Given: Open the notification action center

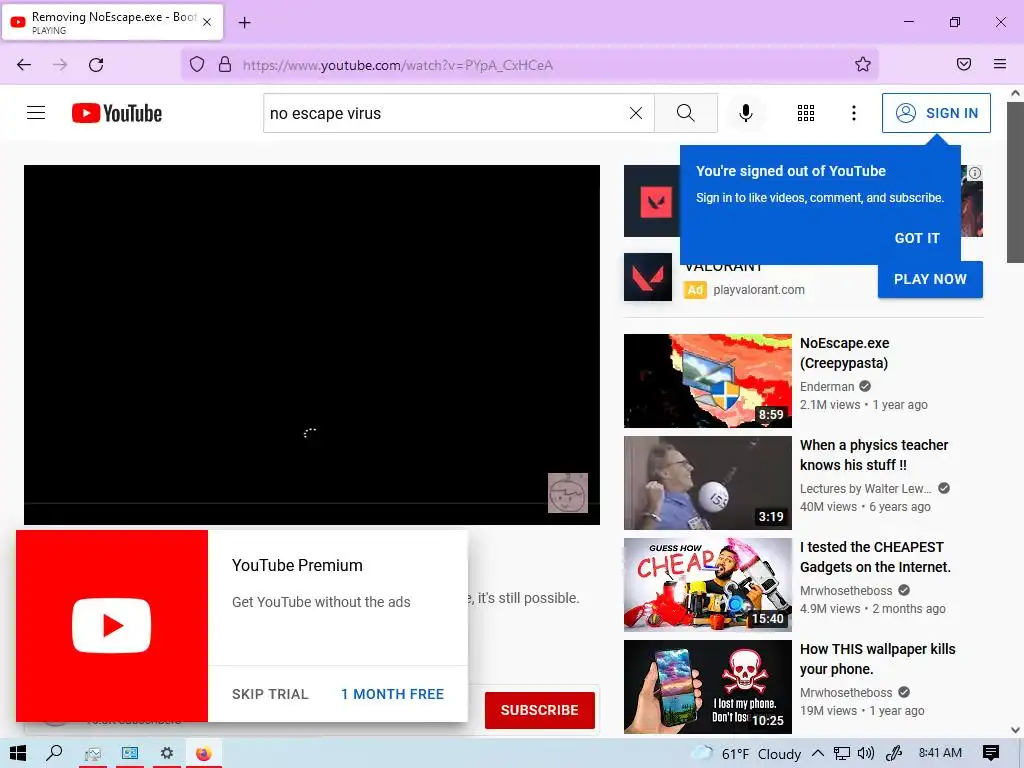Looking at the screenshot, I should pyautogui.click(x=991, y=754).
